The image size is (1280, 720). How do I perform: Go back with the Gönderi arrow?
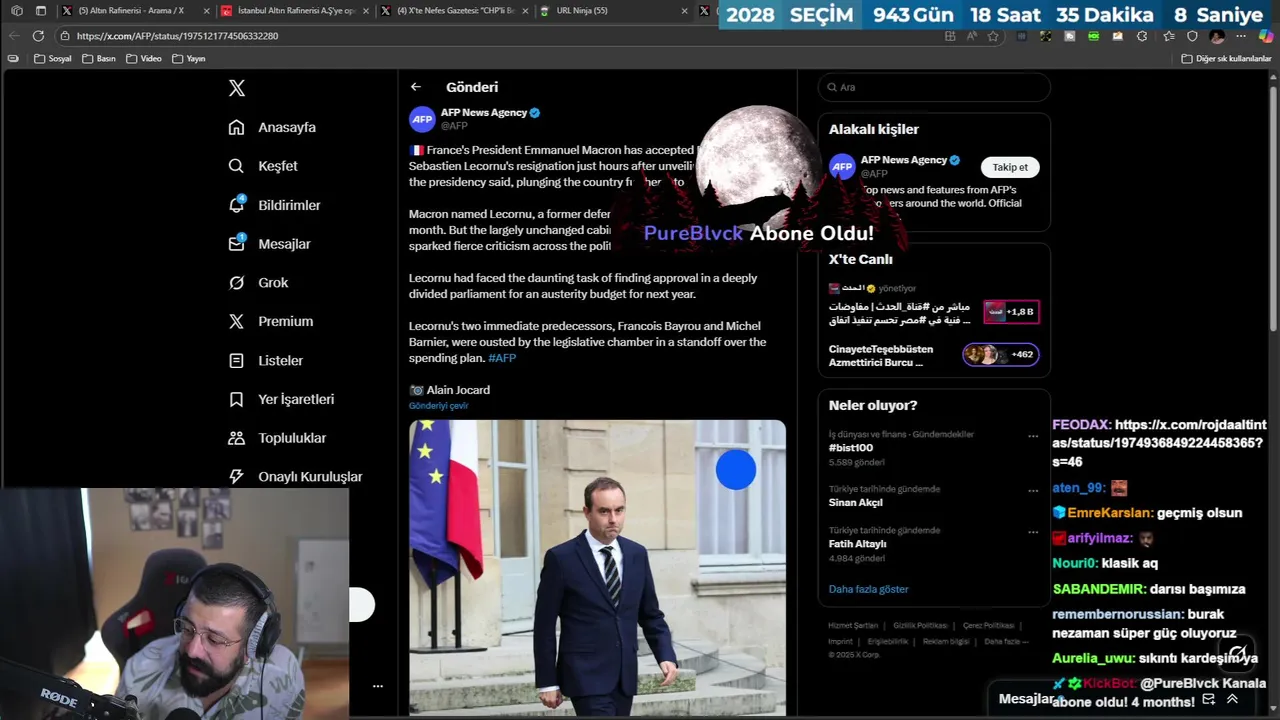(416, 87)
